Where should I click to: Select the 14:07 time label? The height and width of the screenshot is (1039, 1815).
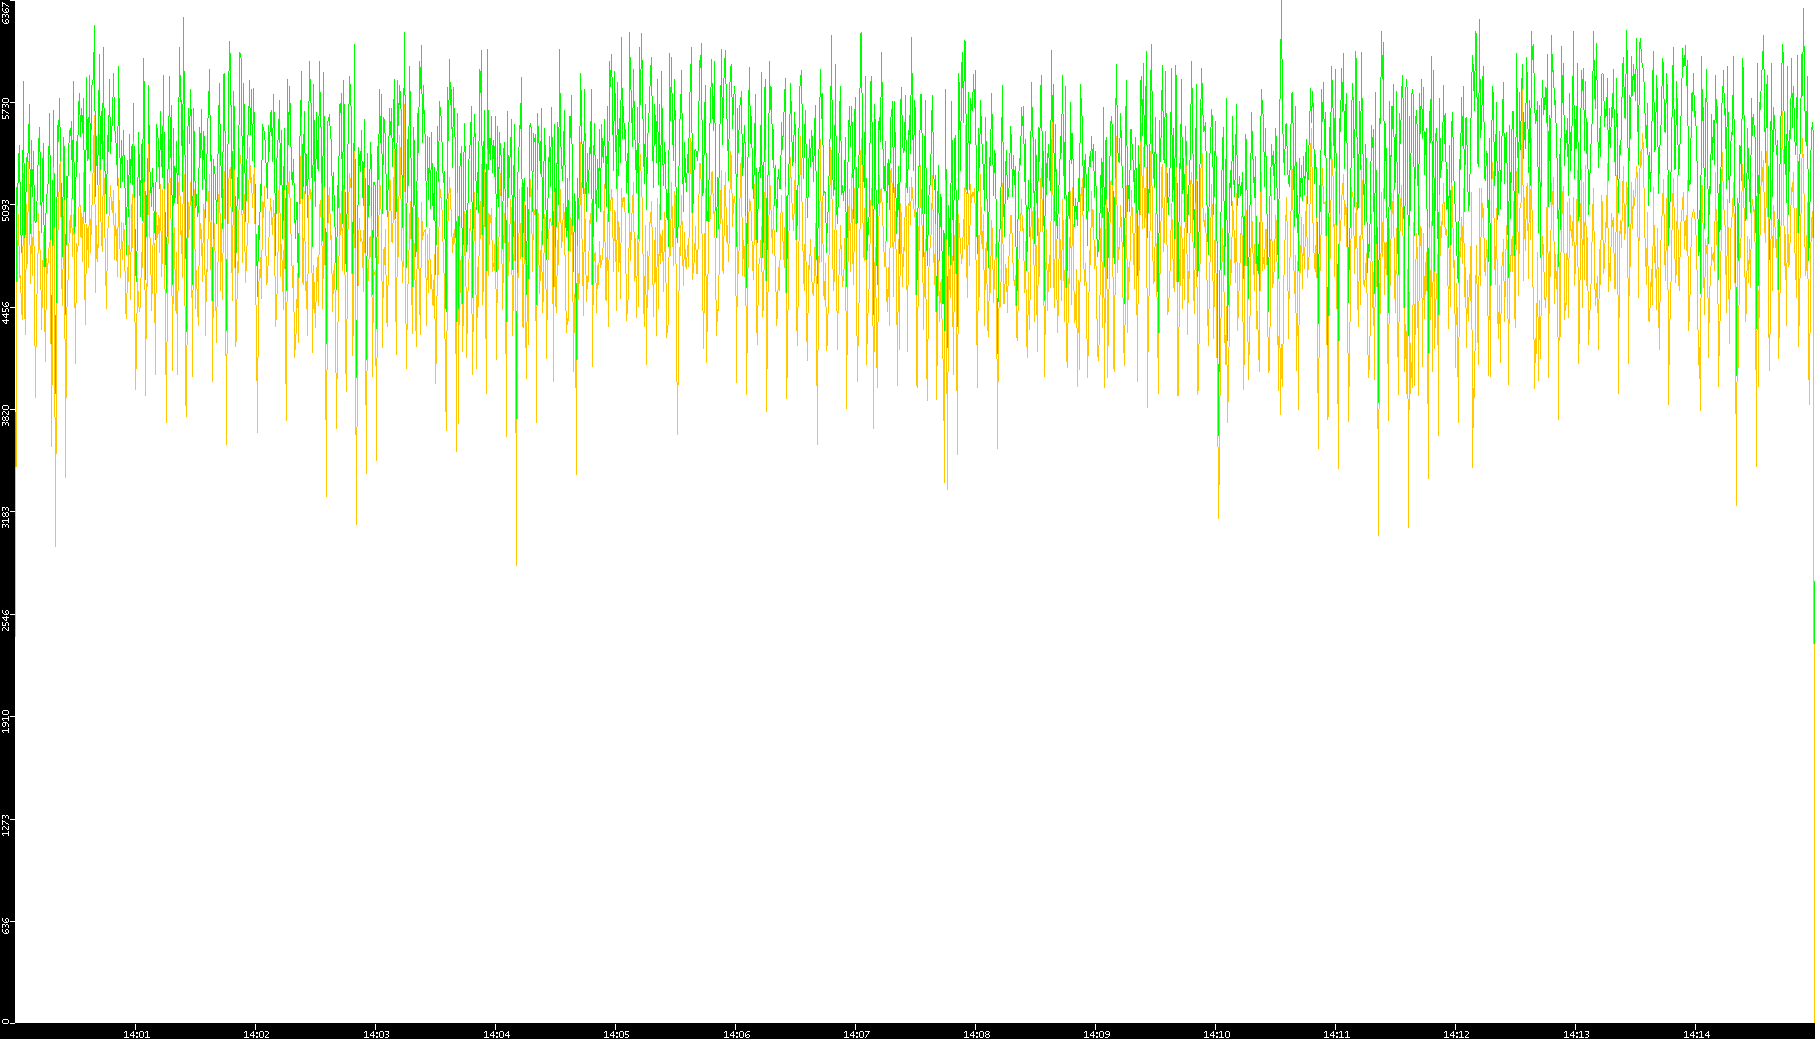[x=856, y=1034]
